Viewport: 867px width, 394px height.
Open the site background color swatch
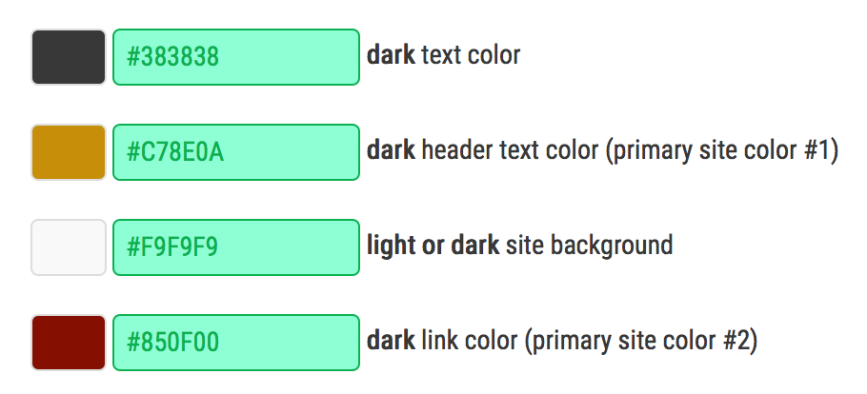tap(68, 248)
